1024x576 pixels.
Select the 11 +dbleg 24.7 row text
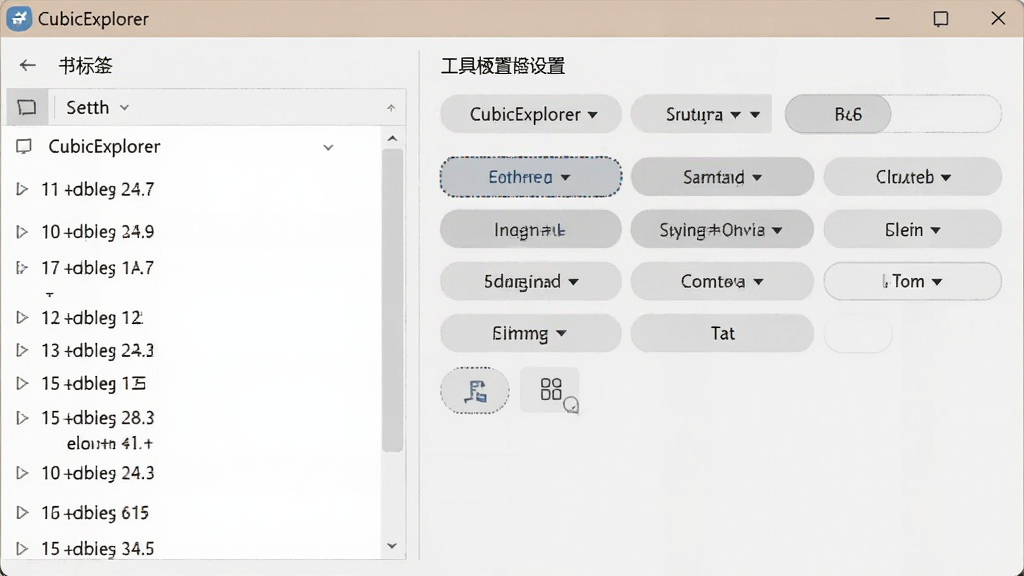pyautogui.click(x=98, y=189)
